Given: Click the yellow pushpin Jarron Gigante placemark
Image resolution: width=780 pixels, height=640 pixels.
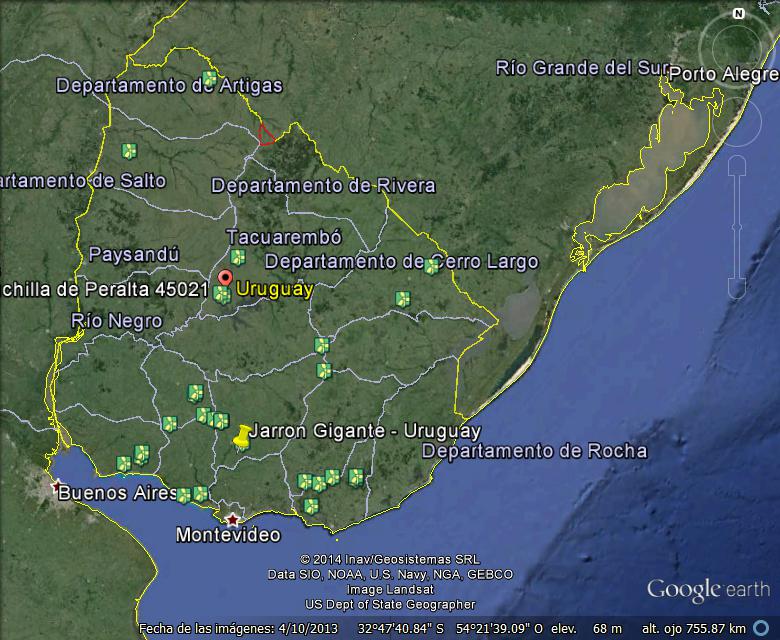Looking at the screenshot, I should pos(242,437).
